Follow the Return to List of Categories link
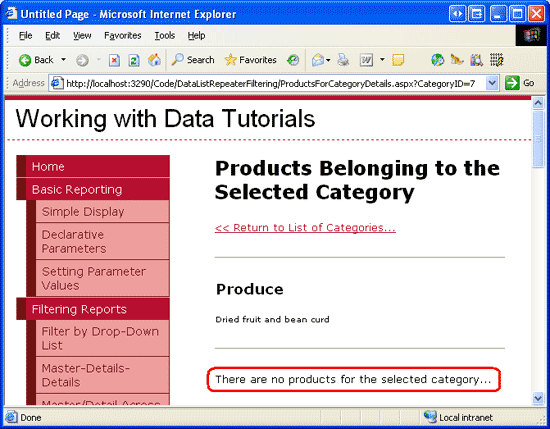 (x=305, y=228)
